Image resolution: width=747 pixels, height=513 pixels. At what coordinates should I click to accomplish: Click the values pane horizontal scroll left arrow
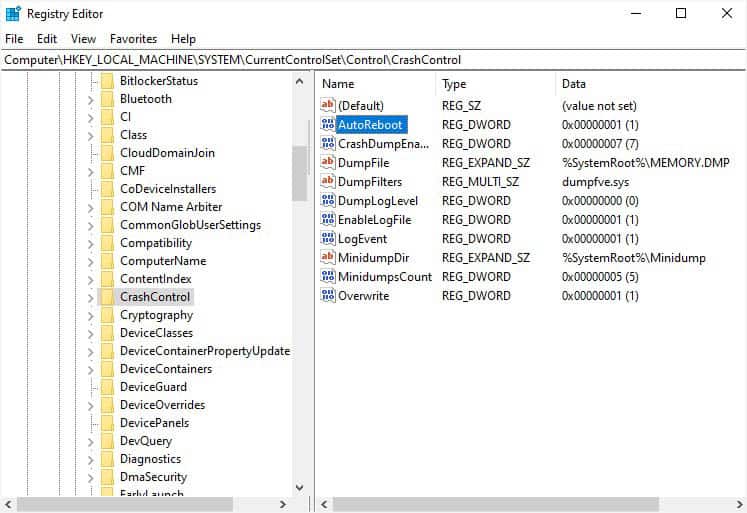pos(324,503)
